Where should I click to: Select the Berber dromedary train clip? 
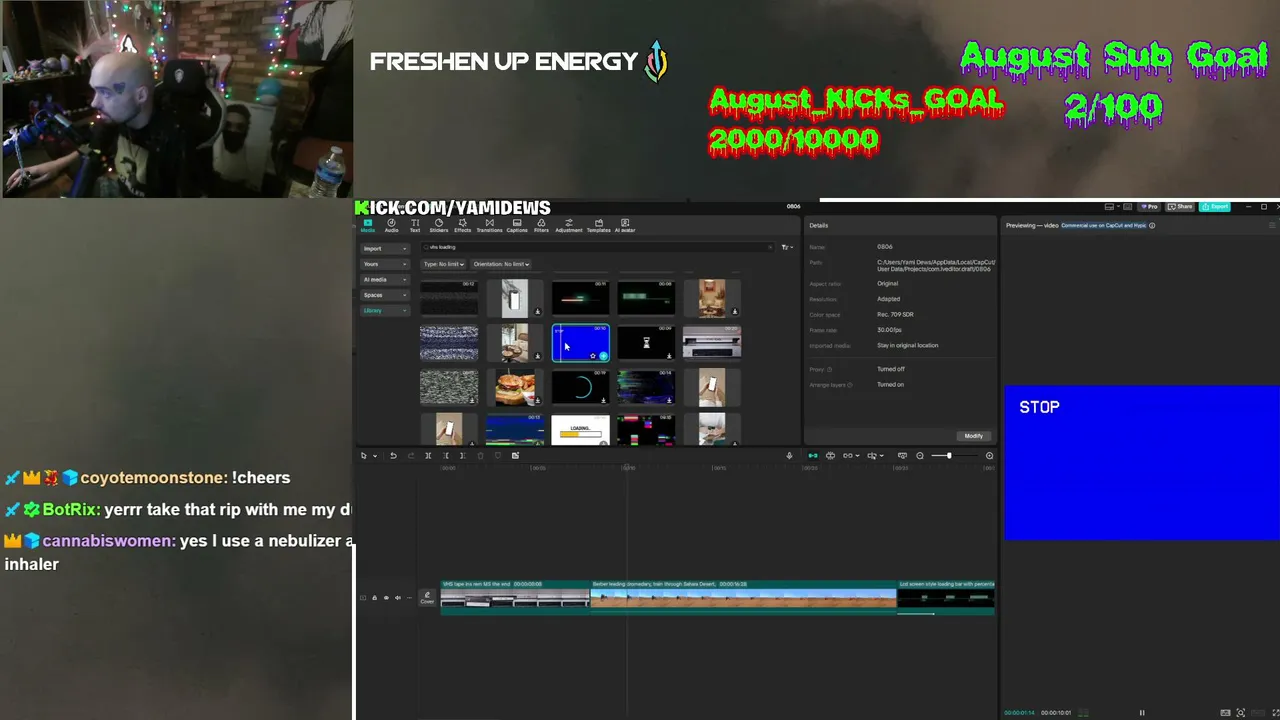(x=743, y=596)
